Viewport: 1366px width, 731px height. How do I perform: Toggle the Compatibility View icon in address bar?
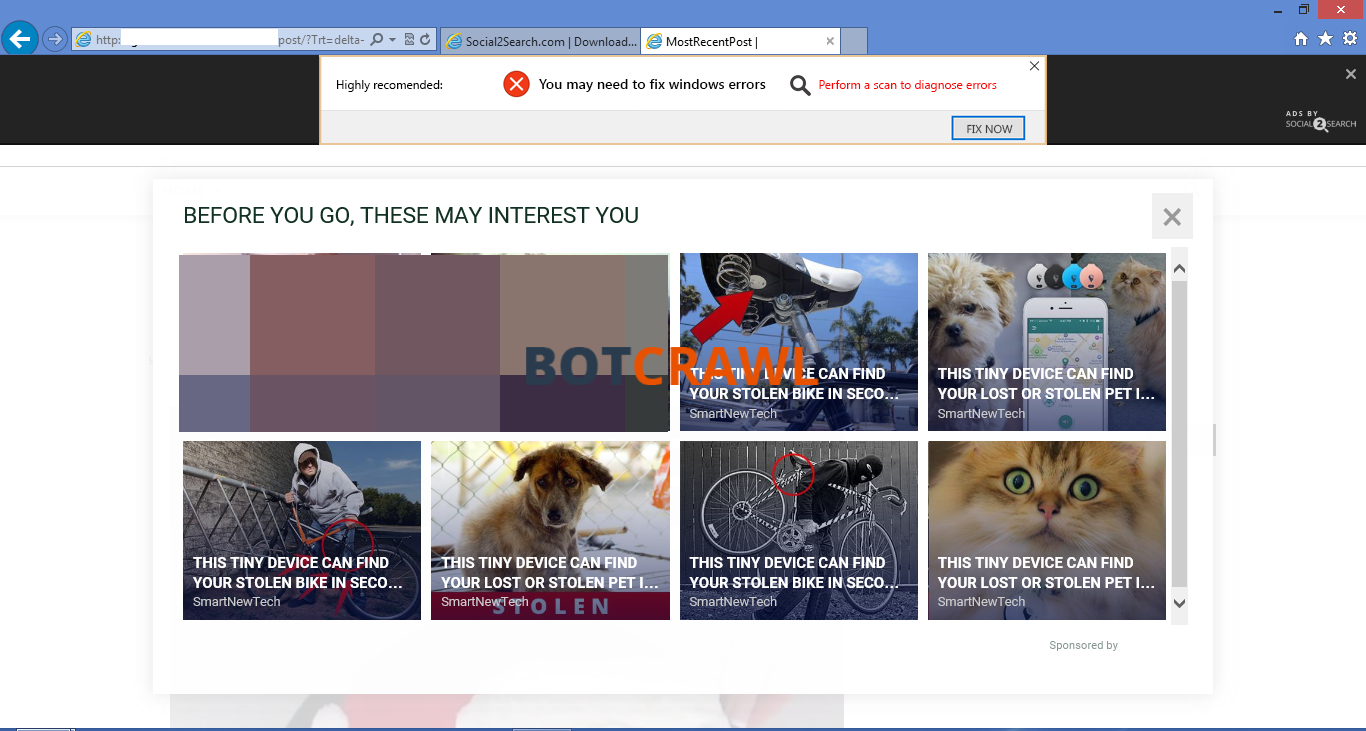click(409, 40)
